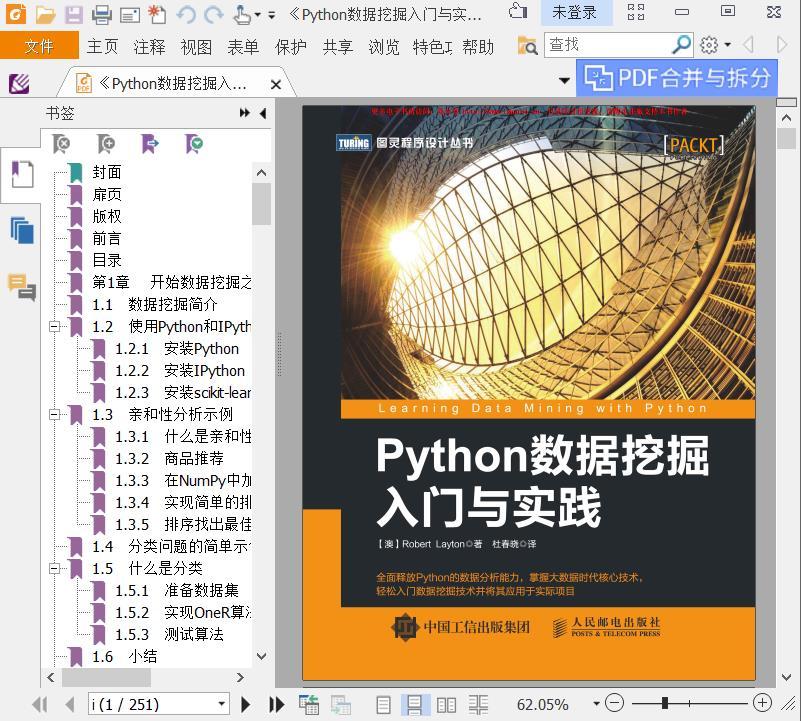This screenshot has height=721, width=801.
Task: Open the page thumbnails panel icon
Action: coord(22,230)
